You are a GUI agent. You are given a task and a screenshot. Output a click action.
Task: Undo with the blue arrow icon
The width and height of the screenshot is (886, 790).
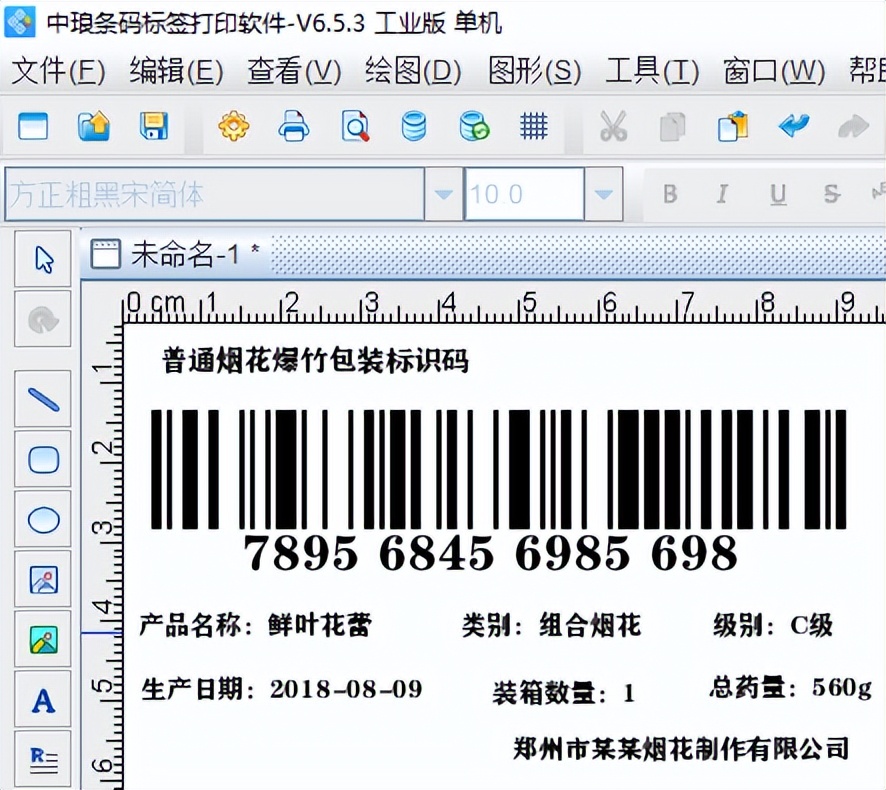click(x=793, y=125)
